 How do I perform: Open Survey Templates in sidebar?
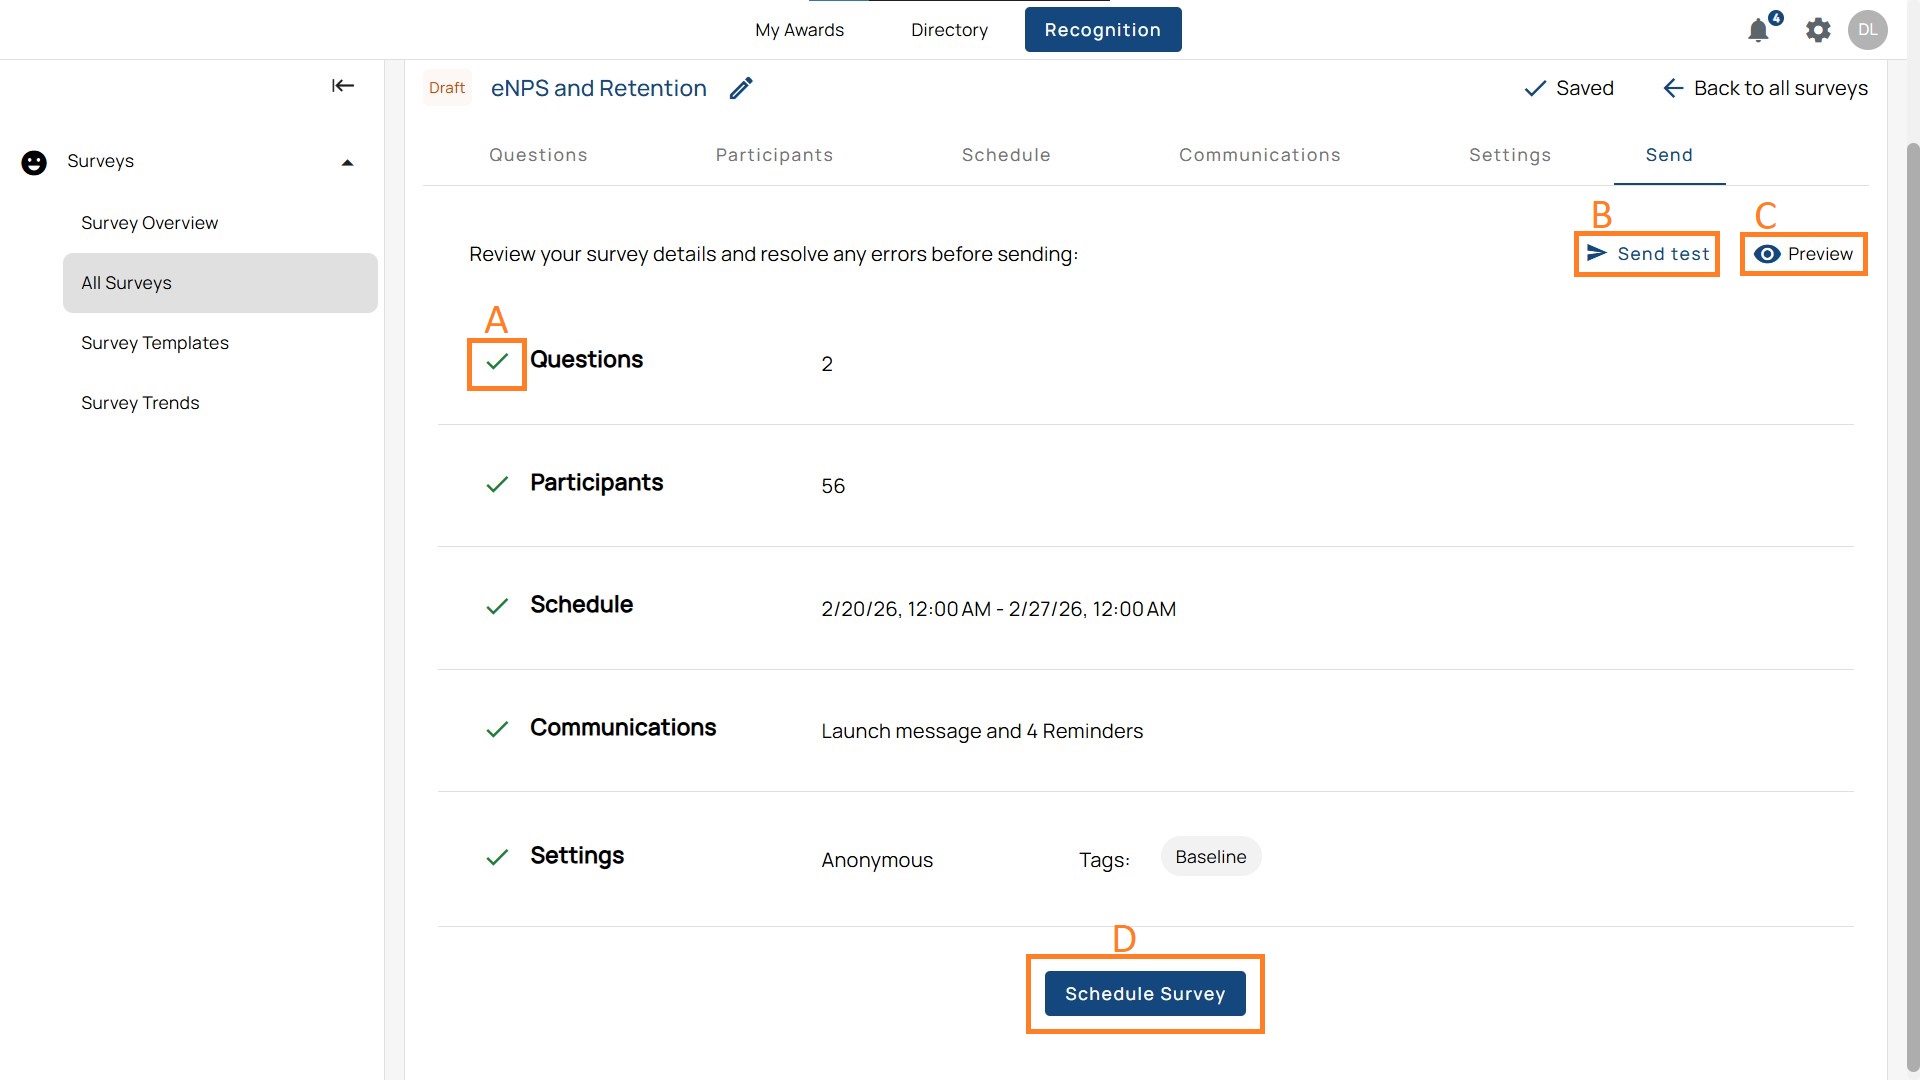tap(220, 343)
